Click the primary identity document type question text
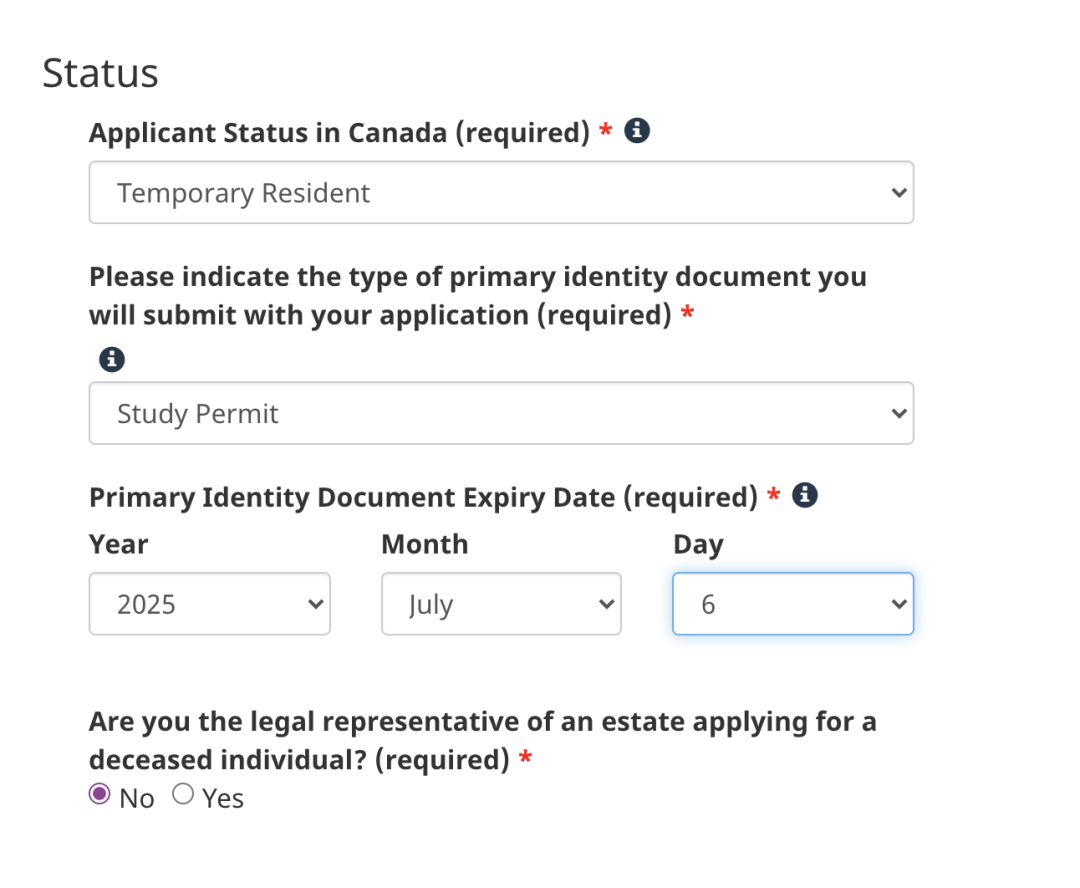 (x=478, y=296)
